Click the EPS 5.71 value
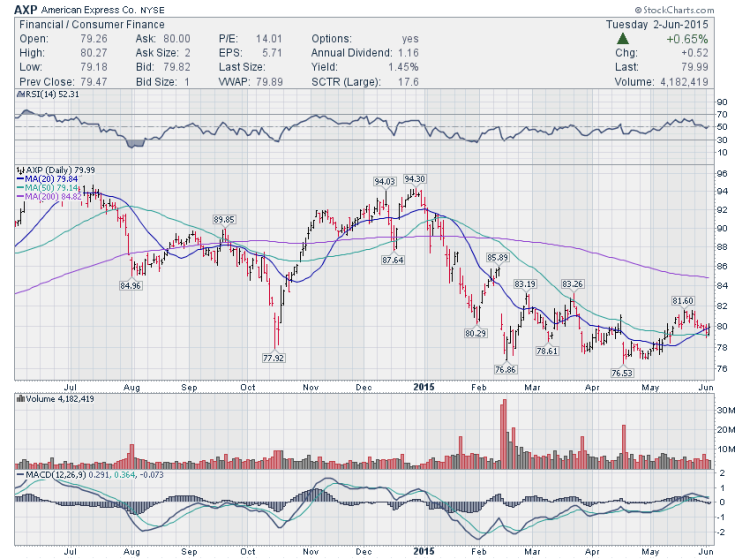 coord(272,53)
